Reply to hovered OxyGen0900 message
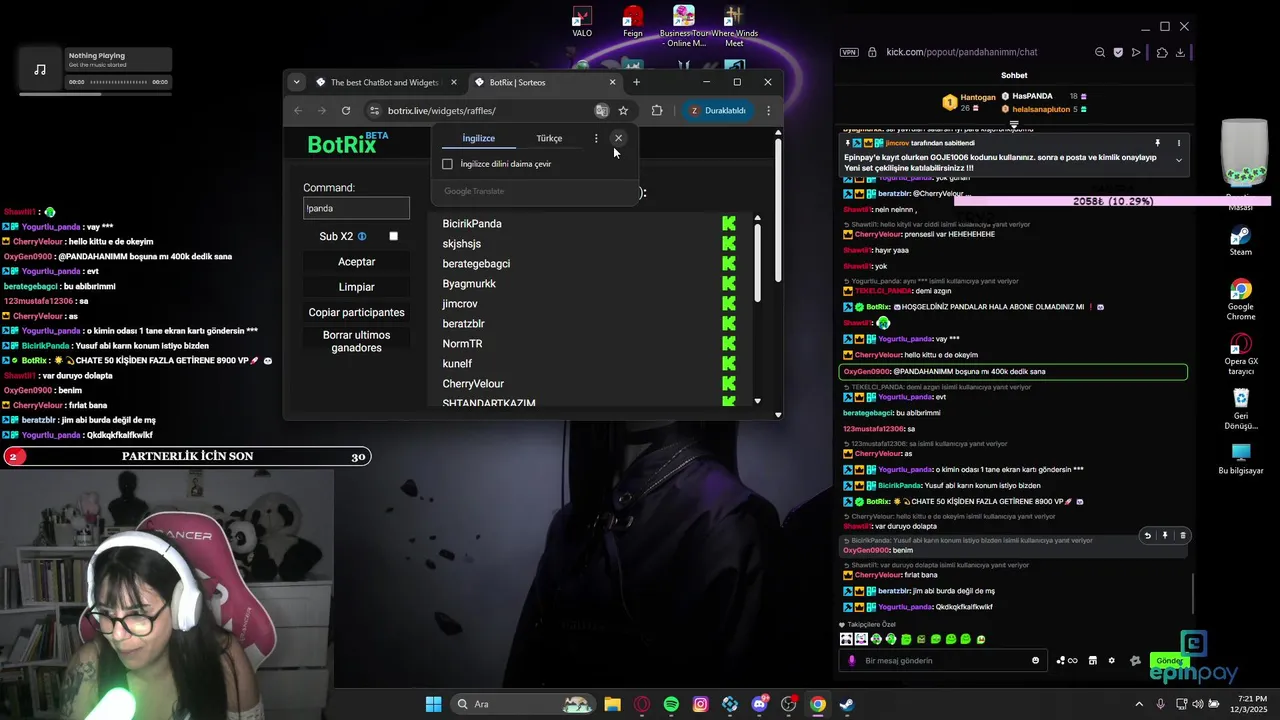The height and width of the screenshot is (720, 1280). 1147,536
